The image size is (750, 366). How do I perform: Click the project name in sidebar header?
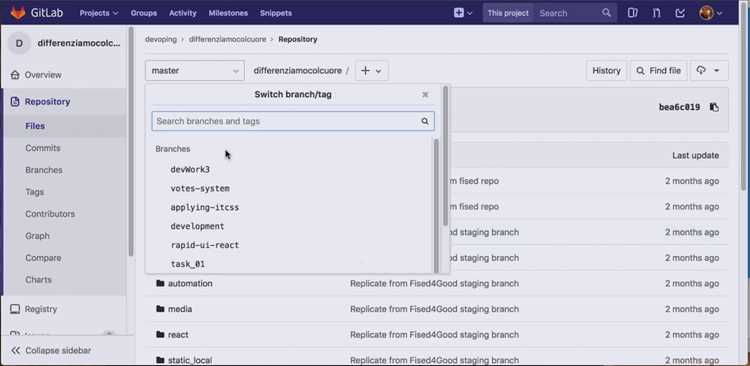(x=79, y=44)
